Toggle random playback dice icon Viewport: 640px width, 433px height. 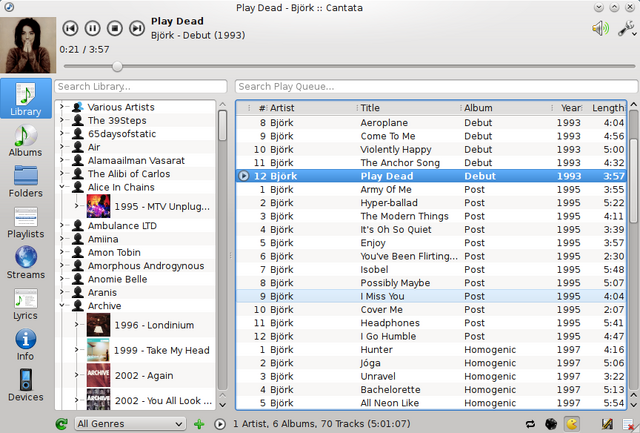[551, 424]
